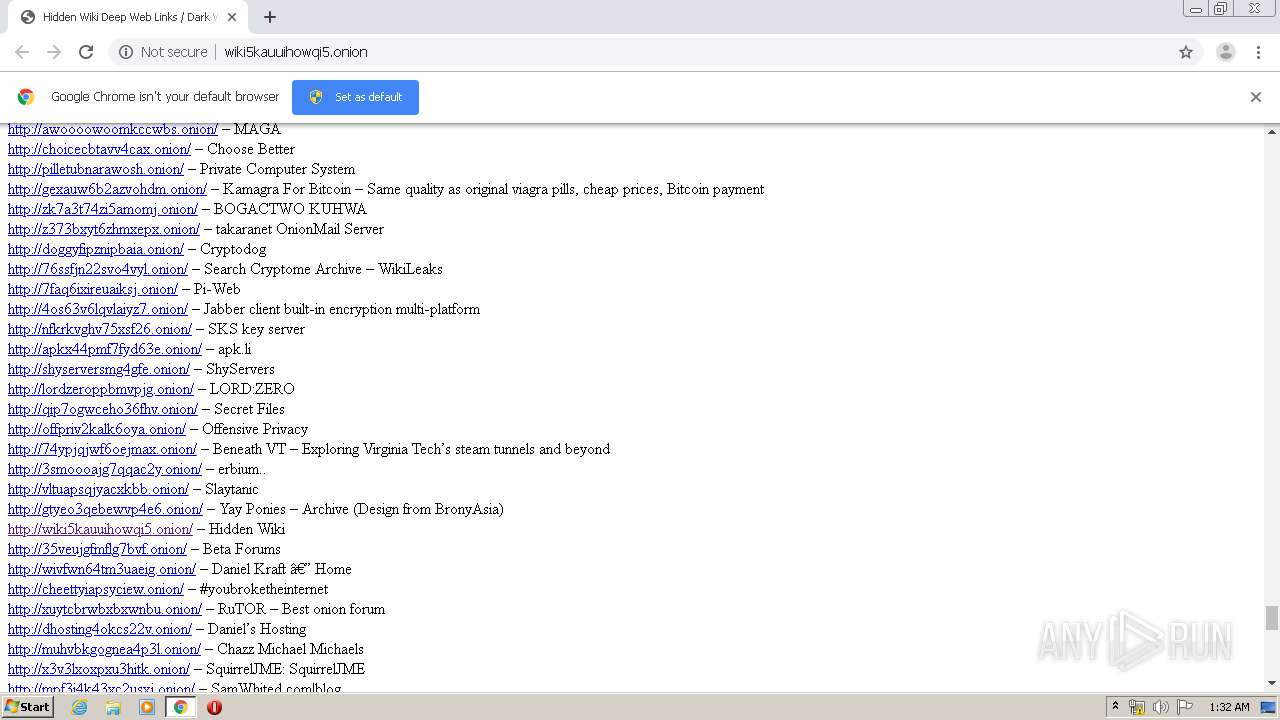The height and width of the screenshot is (720, 1280).
Task: Open the vltuapsqjyacxkbb.onion Slaytanic link
Action: [98, 489]
